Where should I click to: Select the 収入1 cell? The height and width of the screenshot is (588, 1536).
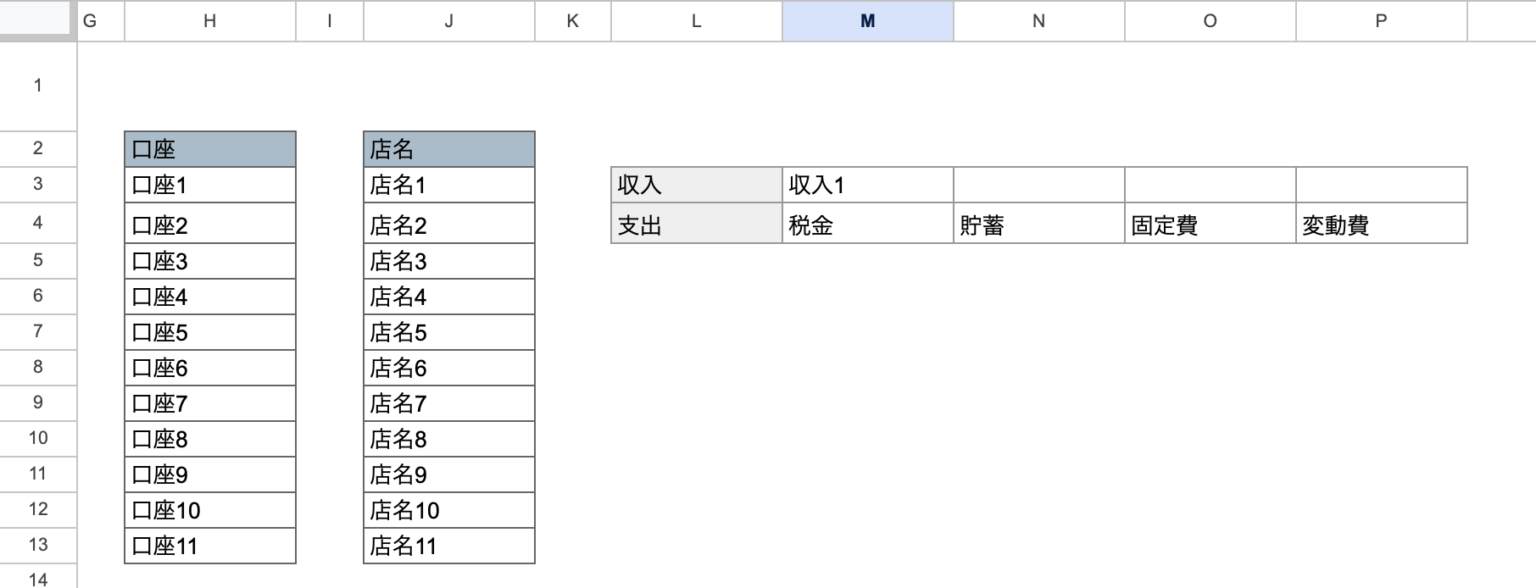867,185
